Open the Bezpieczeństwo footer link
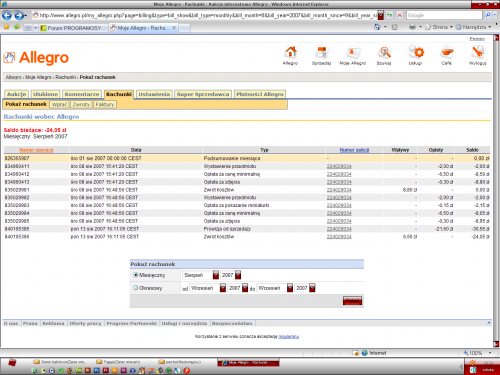Image resolution: width=500 pixels, height=375 pixels. pos(232,323)
